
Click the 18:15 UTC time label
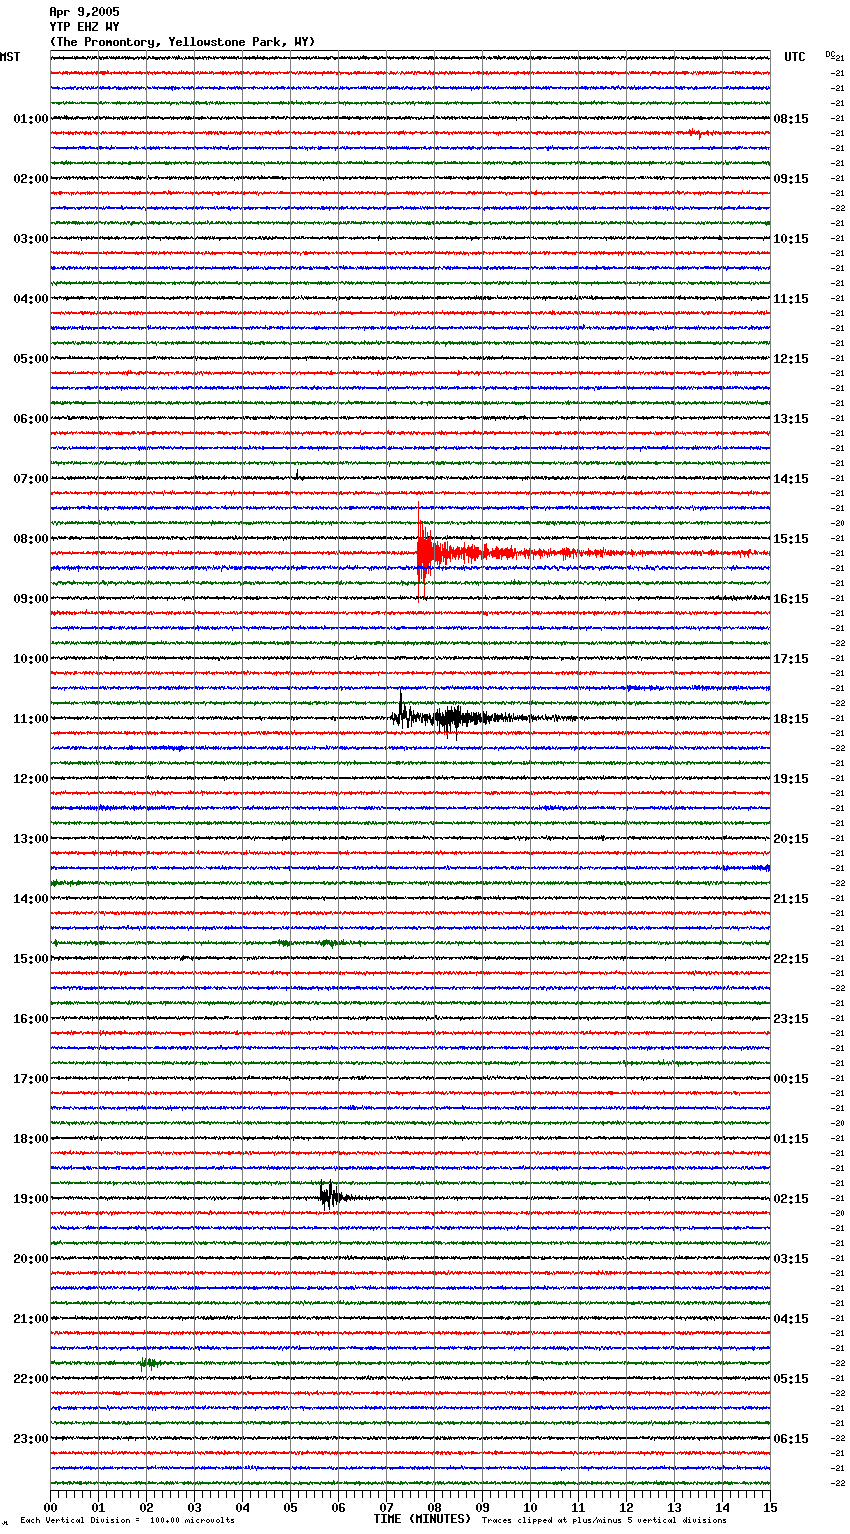[x=791, y=719]
